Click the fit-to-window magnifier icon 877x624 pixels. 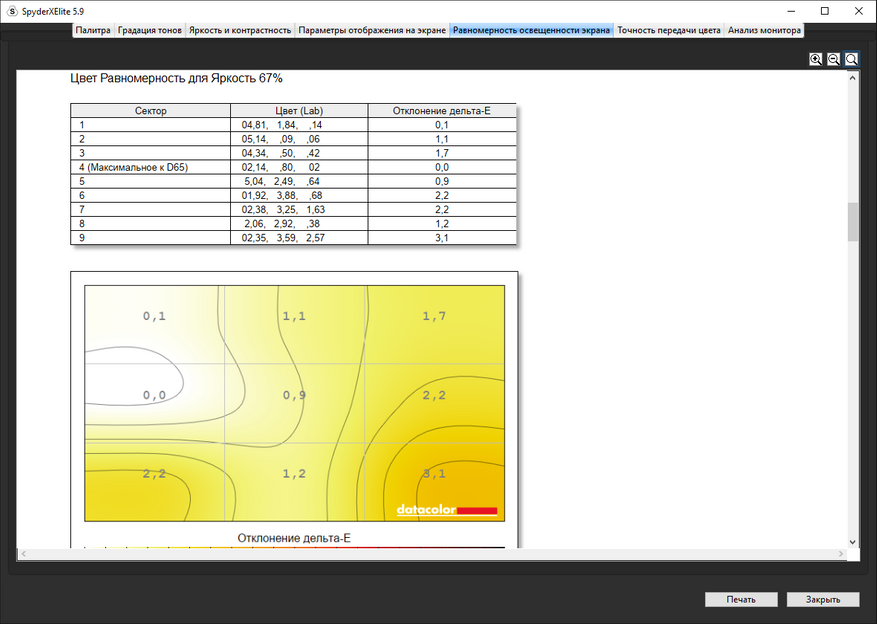(851, 59)
